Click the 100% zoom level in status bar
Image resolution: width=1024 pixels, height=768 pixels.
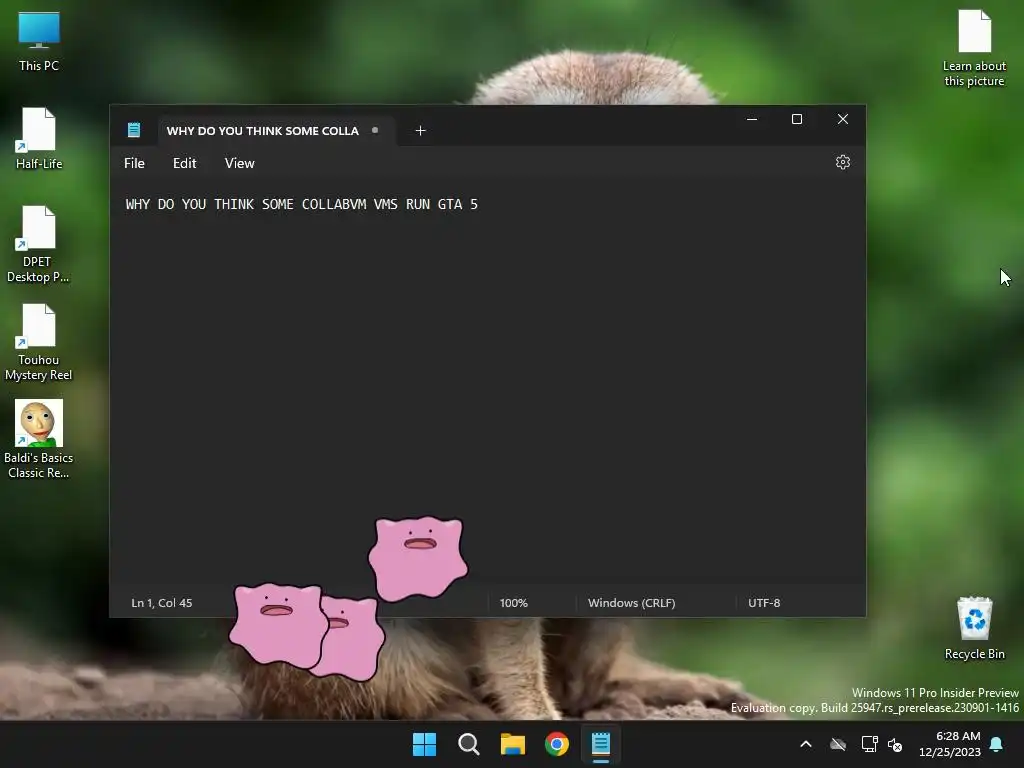(513, 603)
